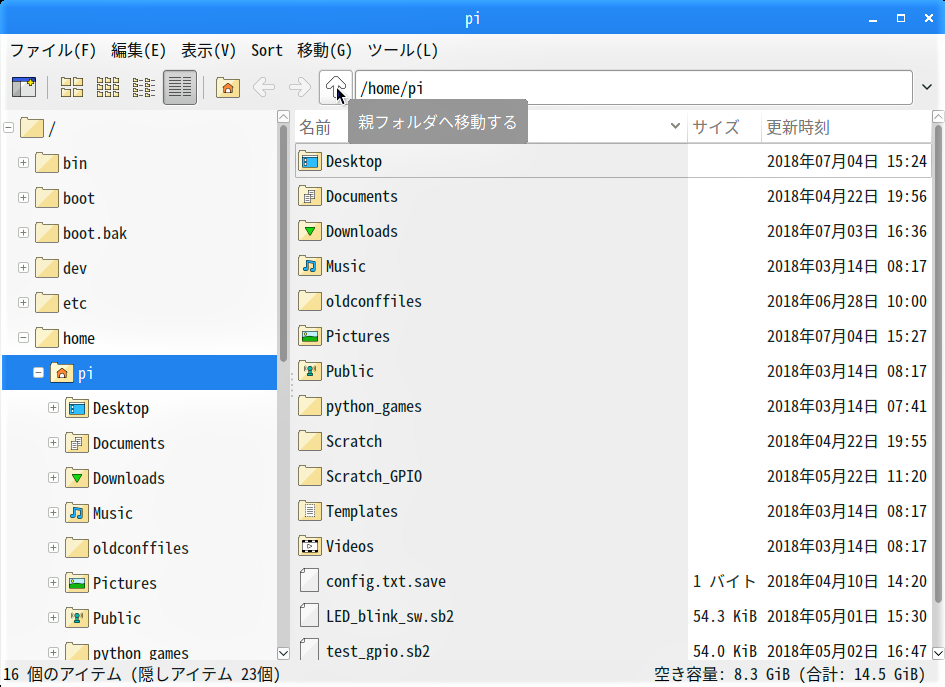Click Desktop folder icon in file list
Viewport: 945px width, 687px height.
[x=310, y=162]
